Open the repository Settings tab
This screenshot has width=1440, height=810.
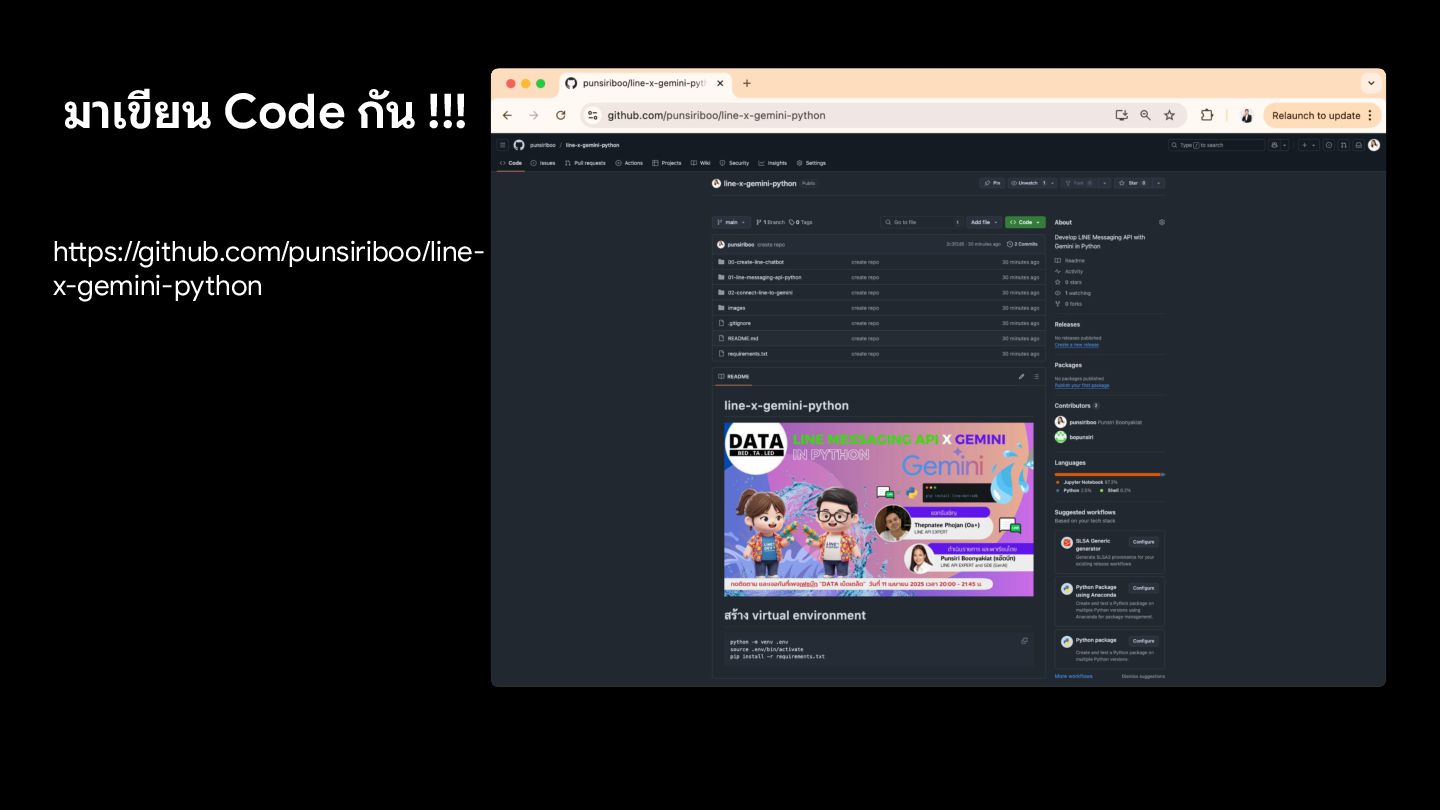pyautogui.click(x=811, y=163)
